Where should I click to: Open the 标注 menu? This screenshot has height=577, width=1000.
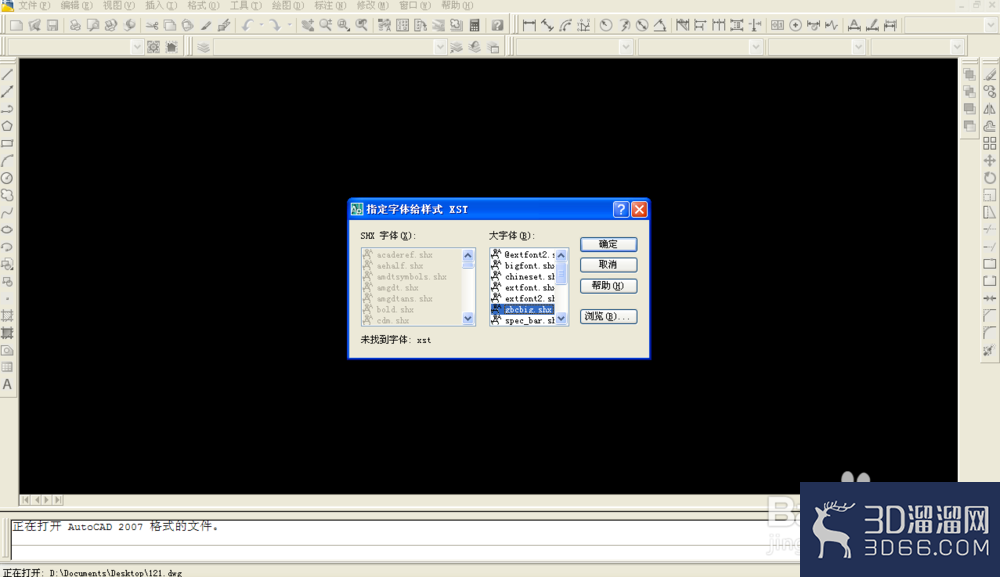(330, 5)
